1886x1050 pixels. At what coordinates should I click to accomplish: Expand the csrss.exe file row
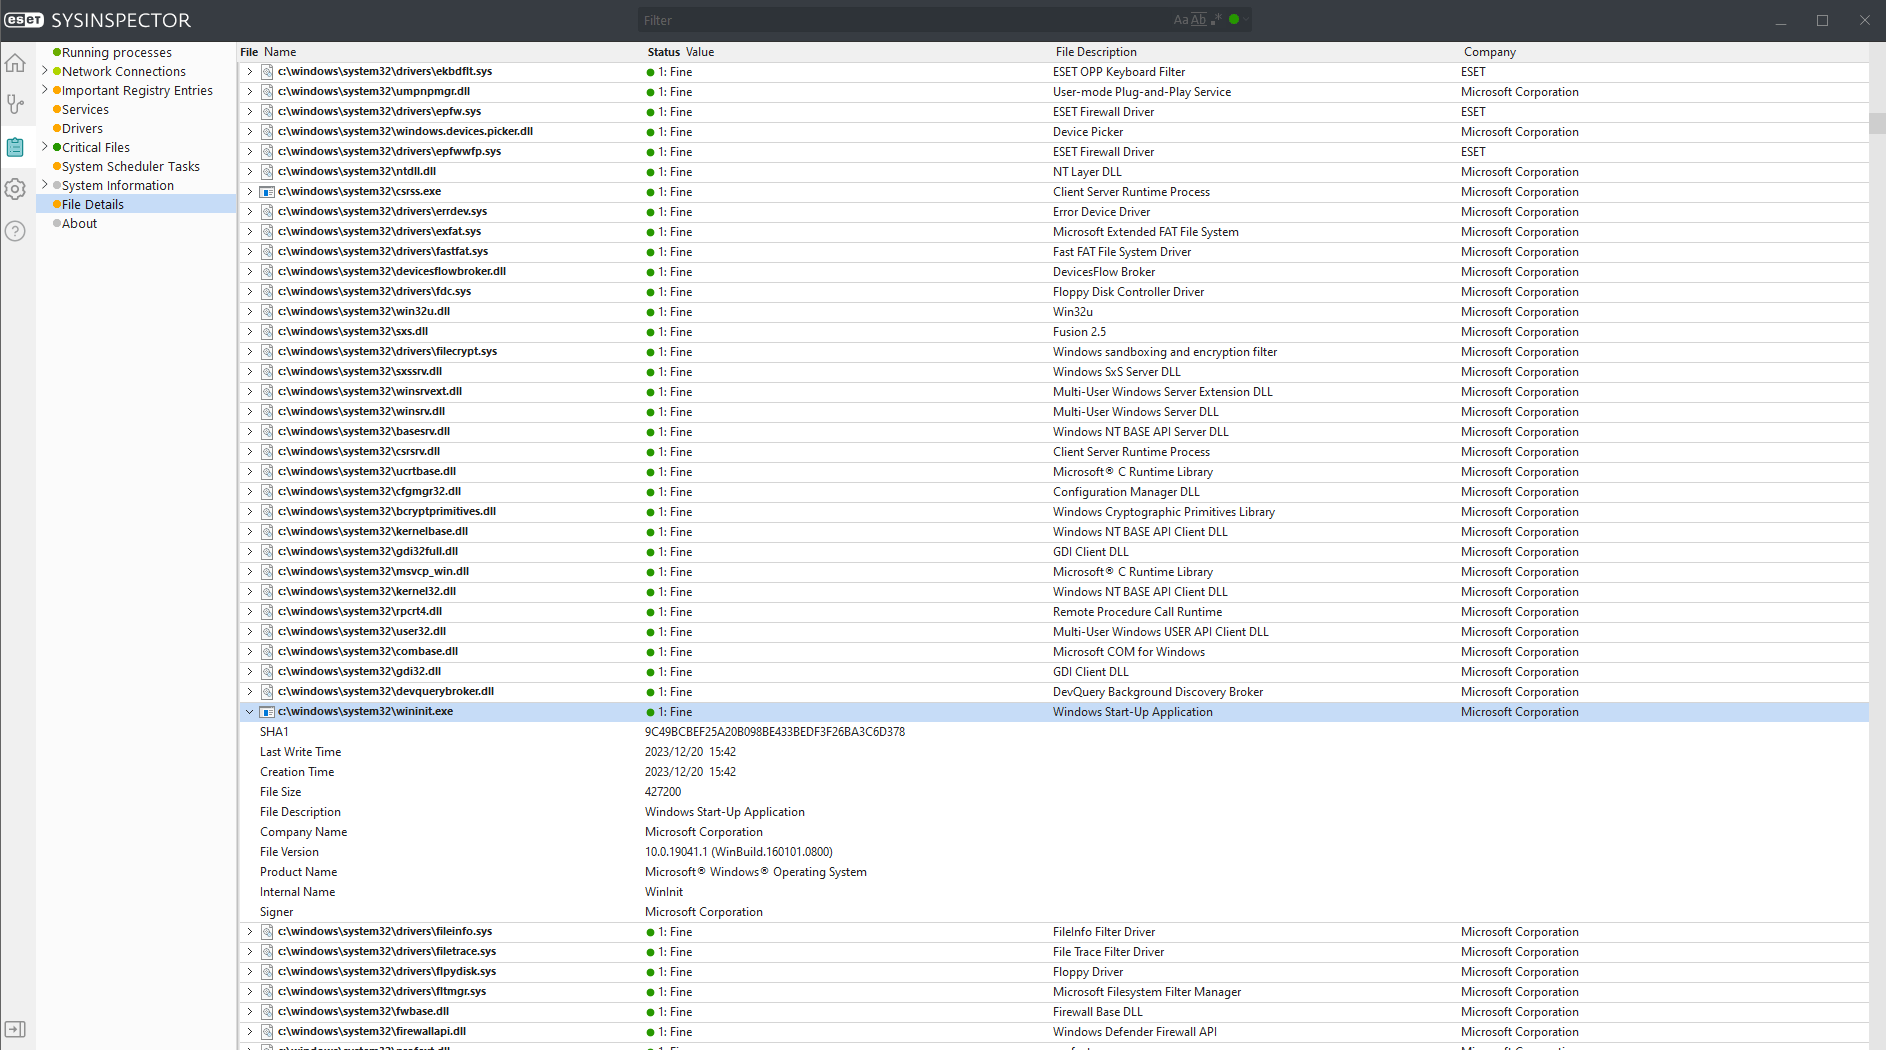pyautogui.click(x=249, y=192)
